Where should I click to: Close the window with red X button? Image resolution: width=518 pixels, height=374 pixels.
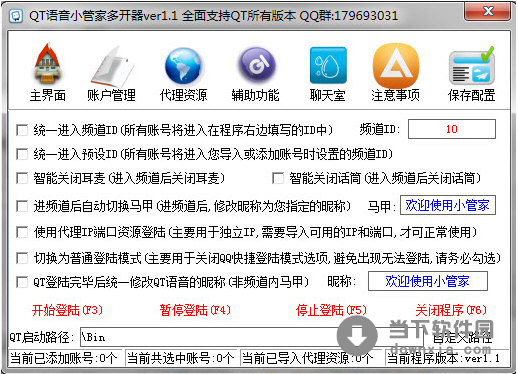point(488,12)
